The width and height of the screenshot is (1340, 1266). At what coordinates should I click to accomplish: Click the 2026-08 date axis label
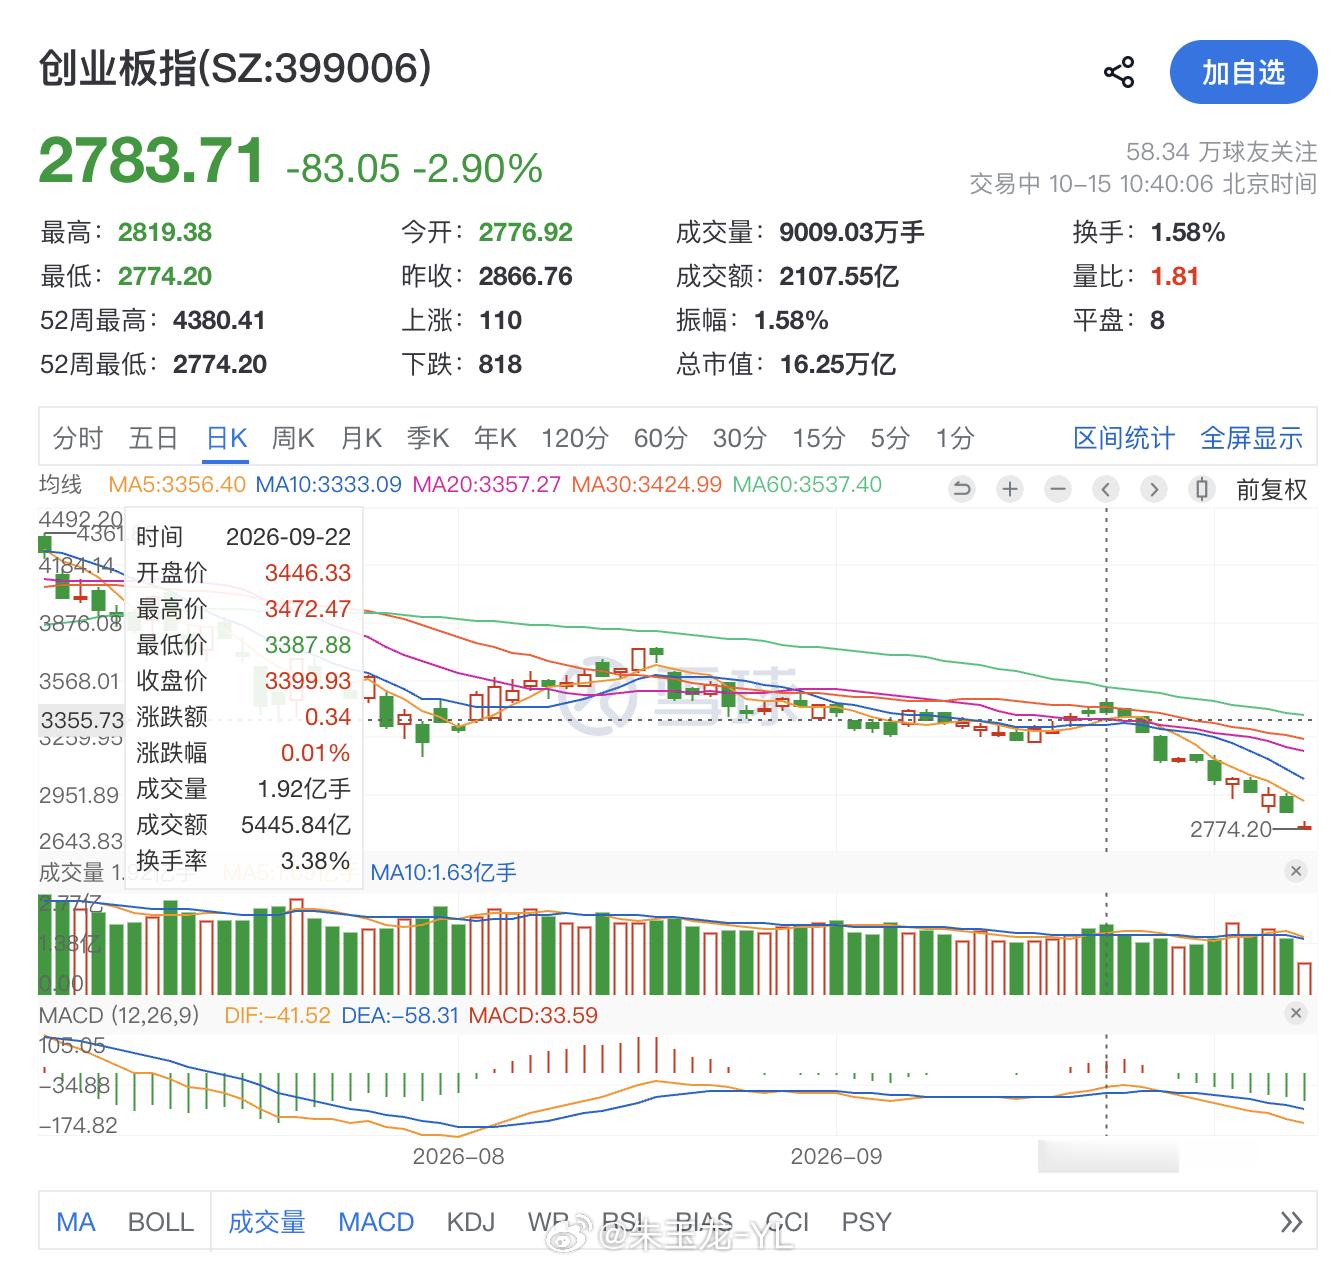[458, 1157]
